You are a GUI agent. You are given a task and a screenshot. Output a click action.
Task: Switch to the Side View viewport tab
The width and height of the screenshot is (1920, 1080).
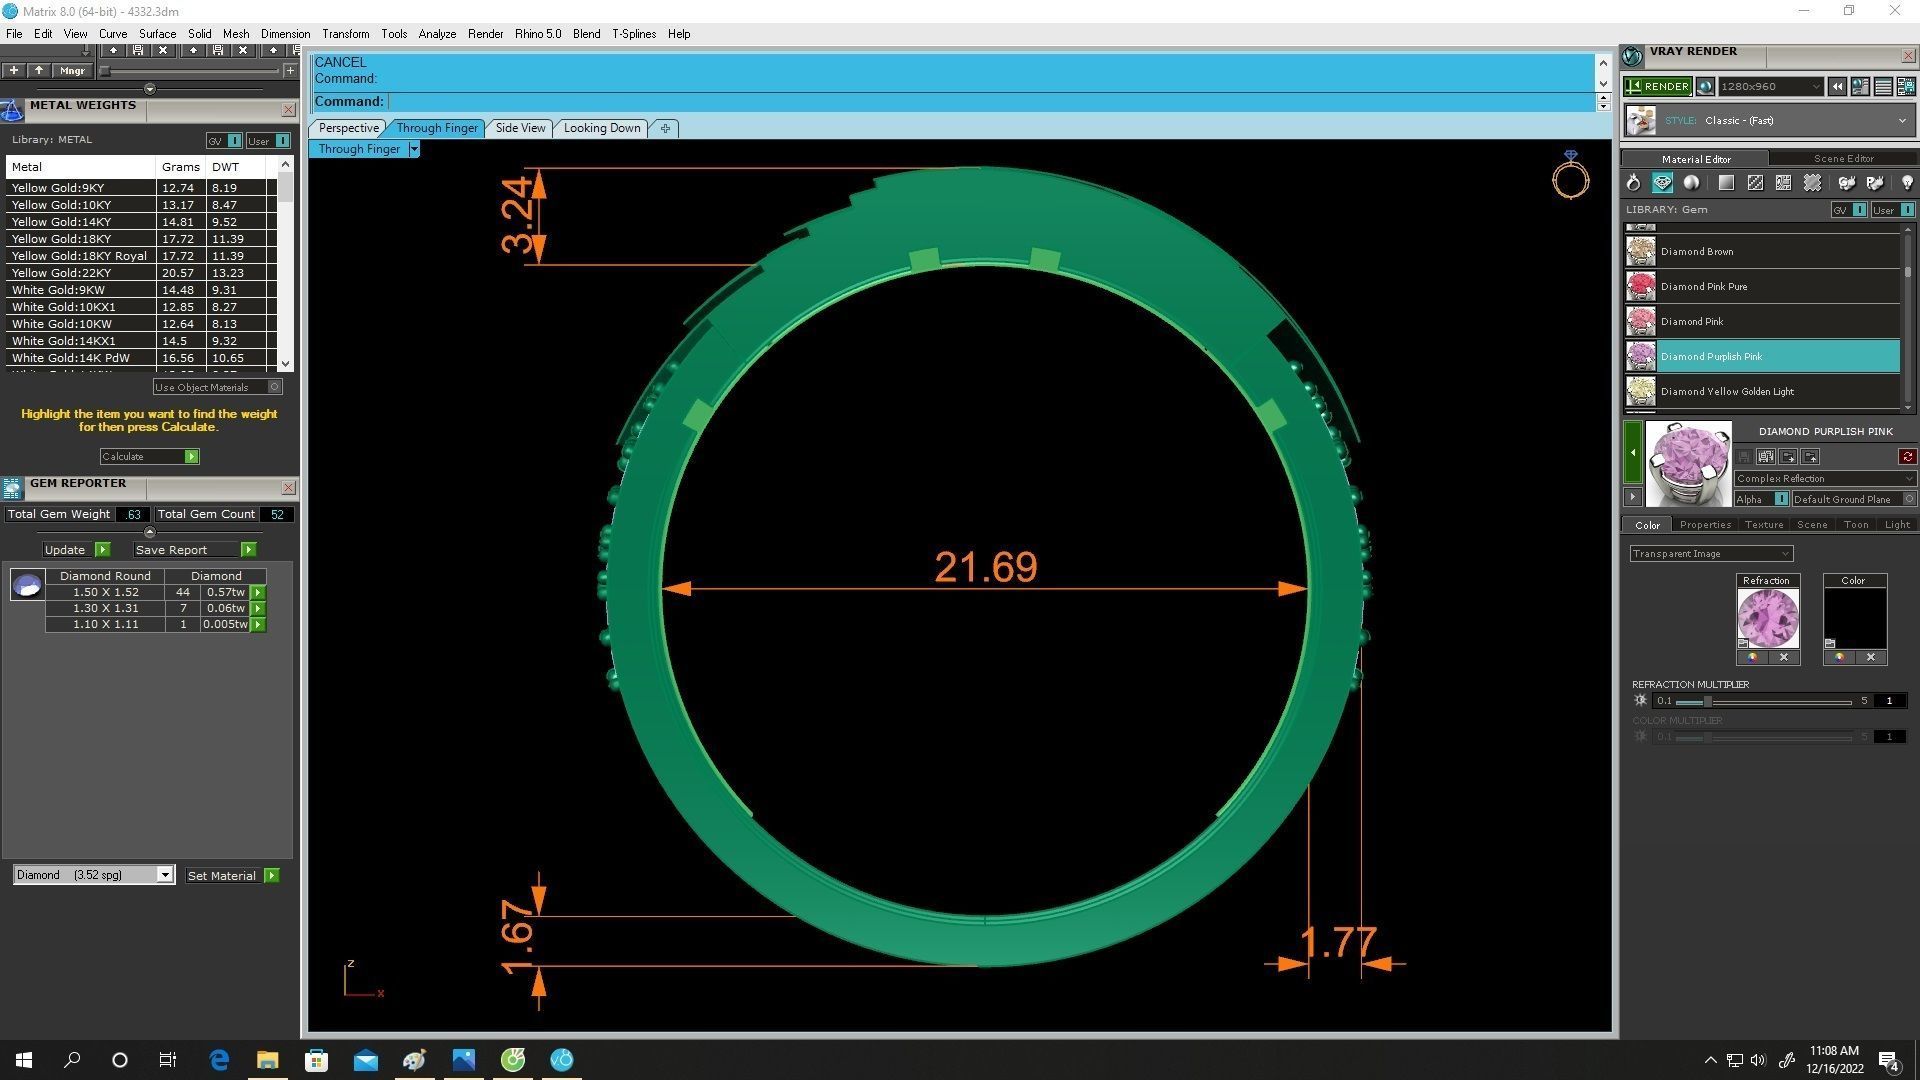(520, 128)
